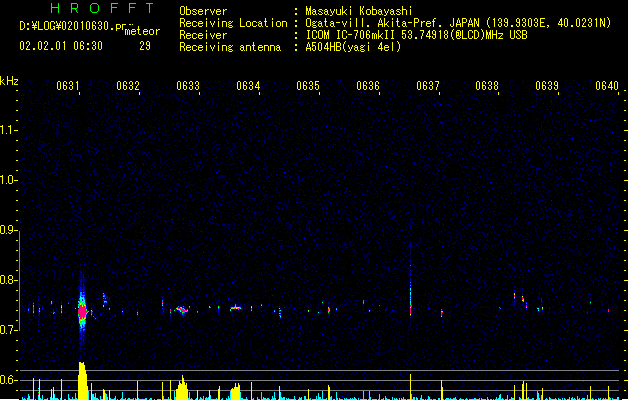Click the 0631 time marker

point(68,86)
